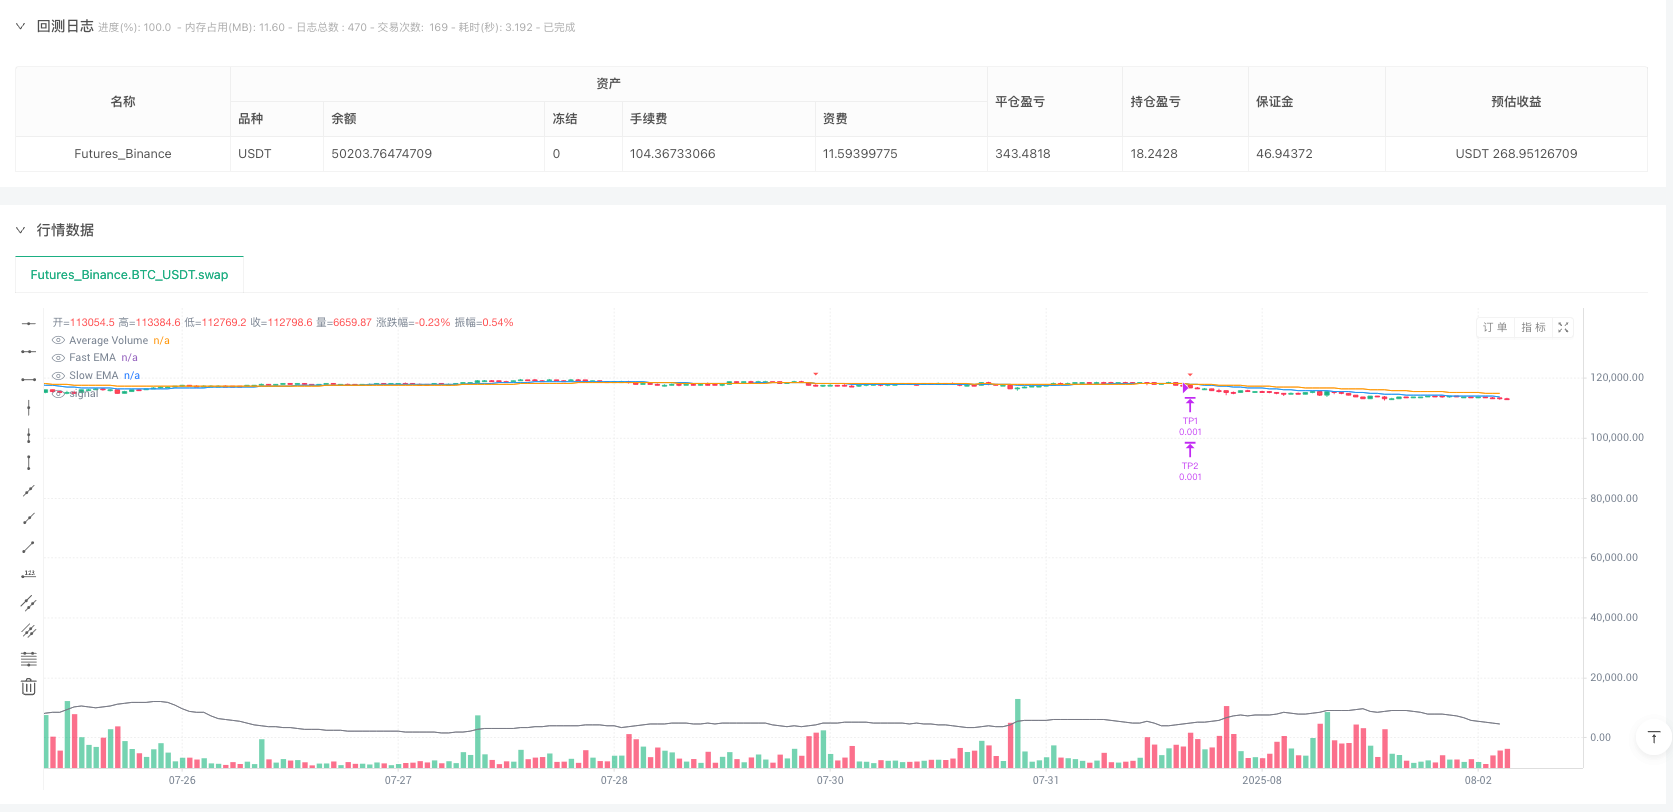Click the estimated profit USDT 268.95126709
1673x812 pixels.
[1516, 154]
